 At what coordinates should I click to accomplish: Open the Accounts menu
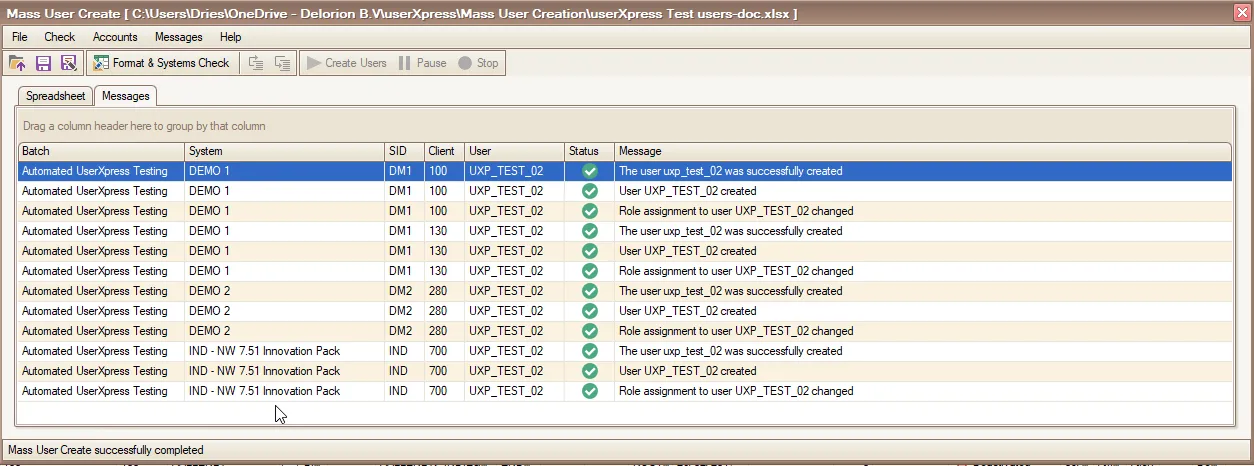tap(115, 37)
